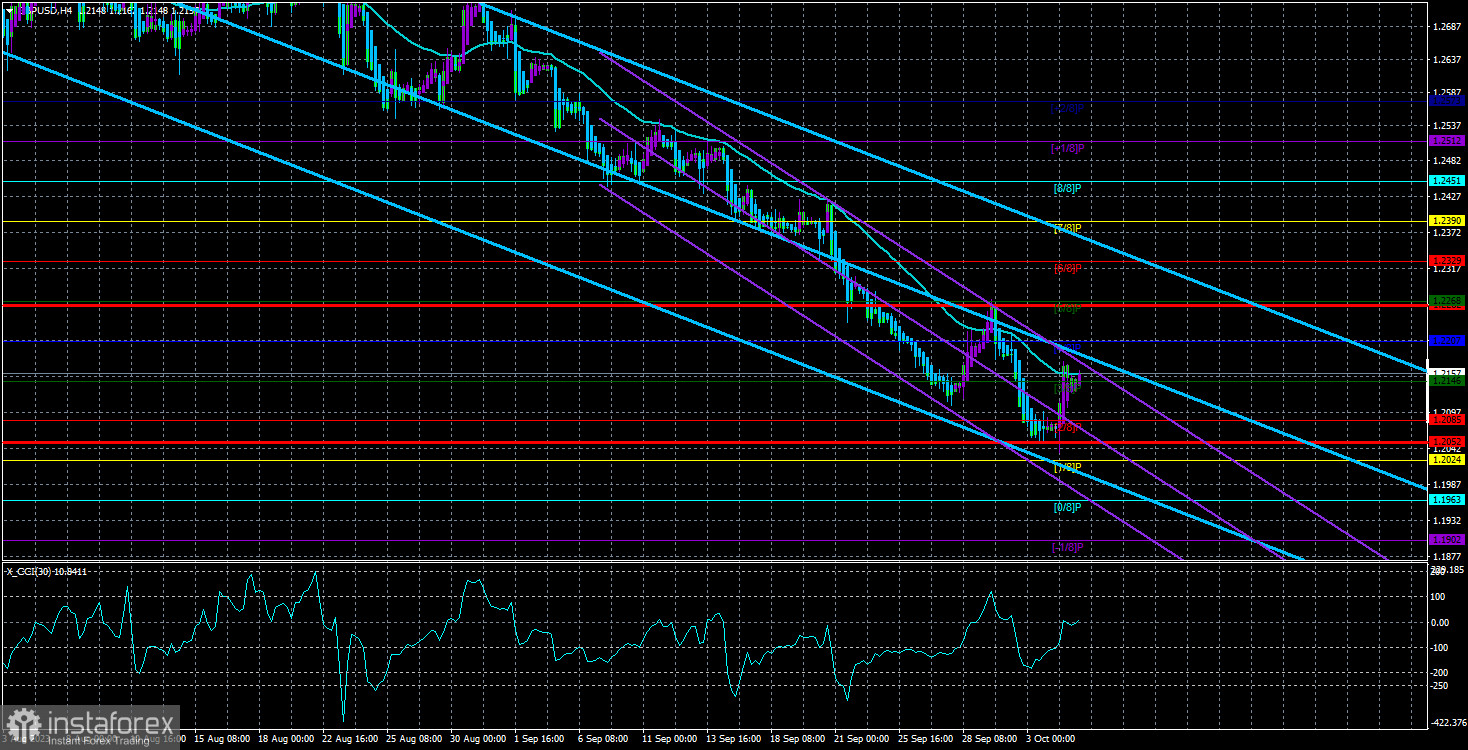Screen dimensions: 1468x750
Task: Select the [8/8]P Murray level label
Action: click(1067, 188)
